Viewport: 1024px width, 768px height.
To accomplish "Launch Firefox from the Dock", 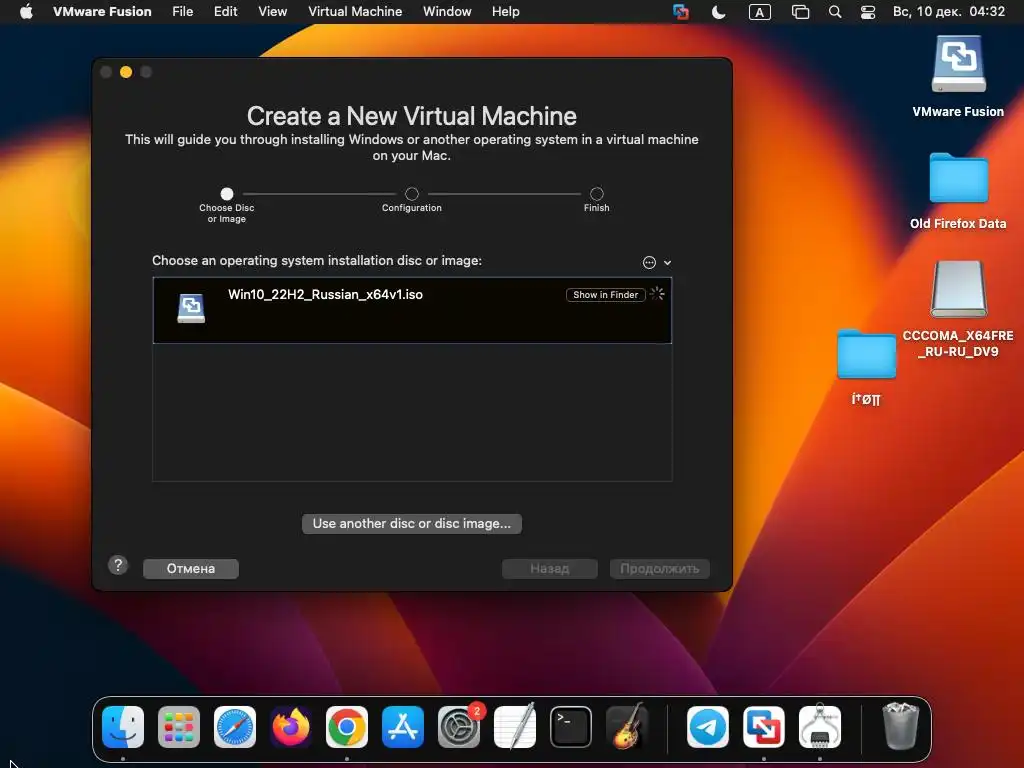I will tap(291, 727).
